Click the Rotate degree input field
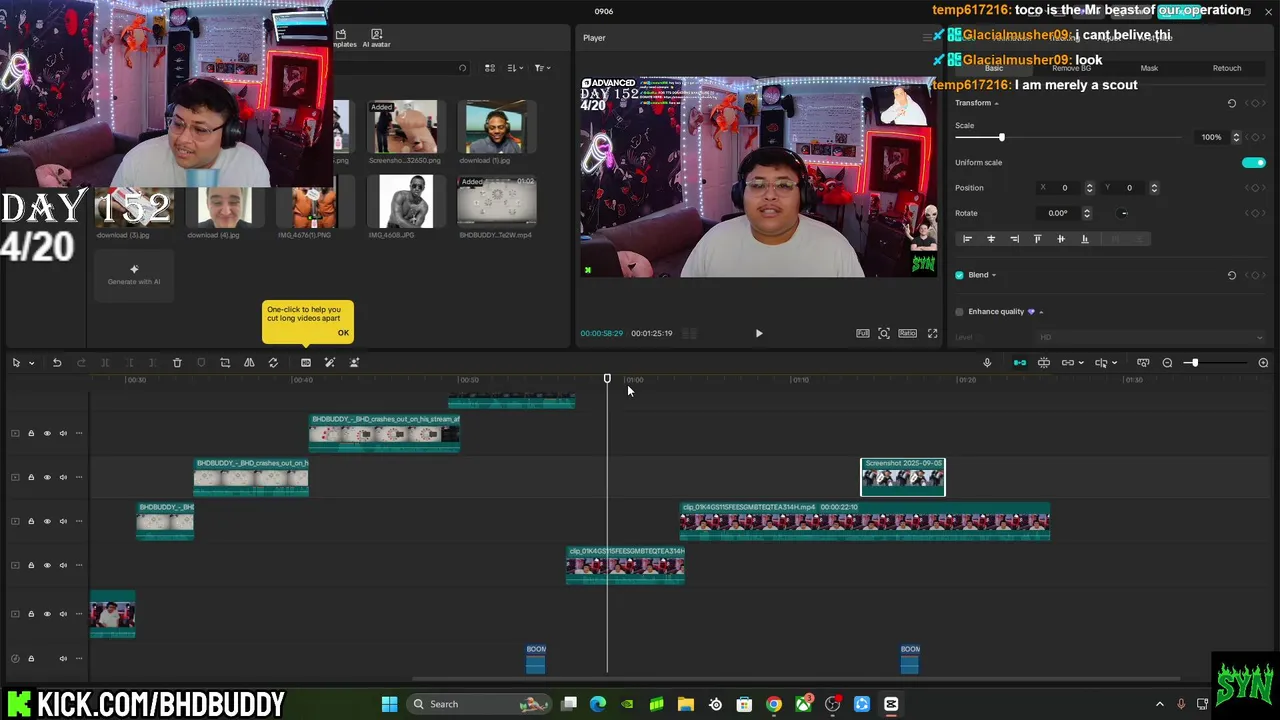Viewport: 1280px width, 720px height. pyautogui.click(x=1058, y=213)
